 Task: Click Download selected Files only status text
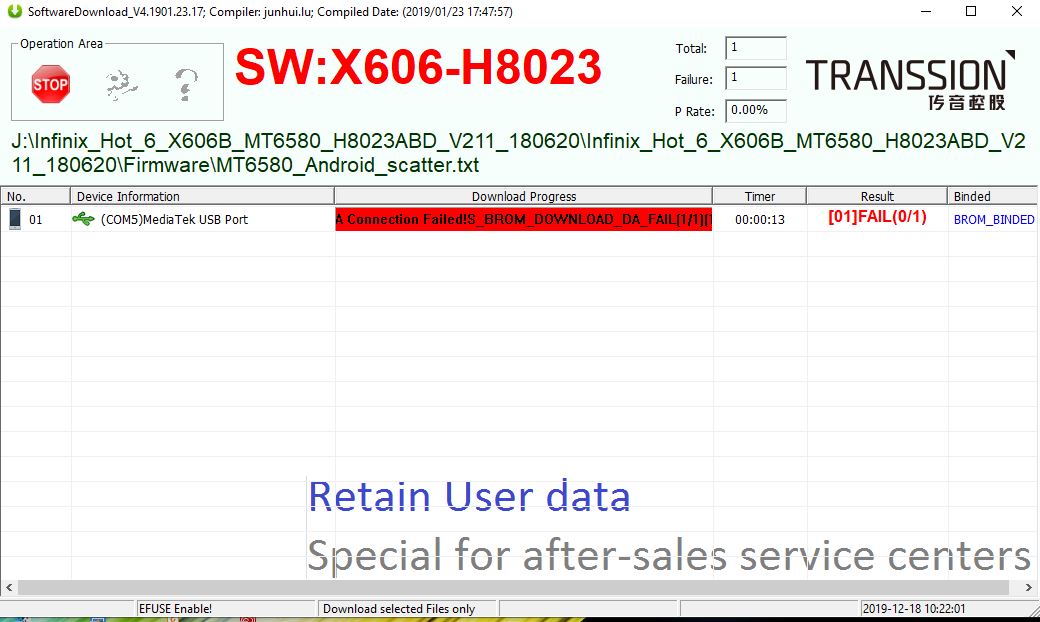point(399,609)
